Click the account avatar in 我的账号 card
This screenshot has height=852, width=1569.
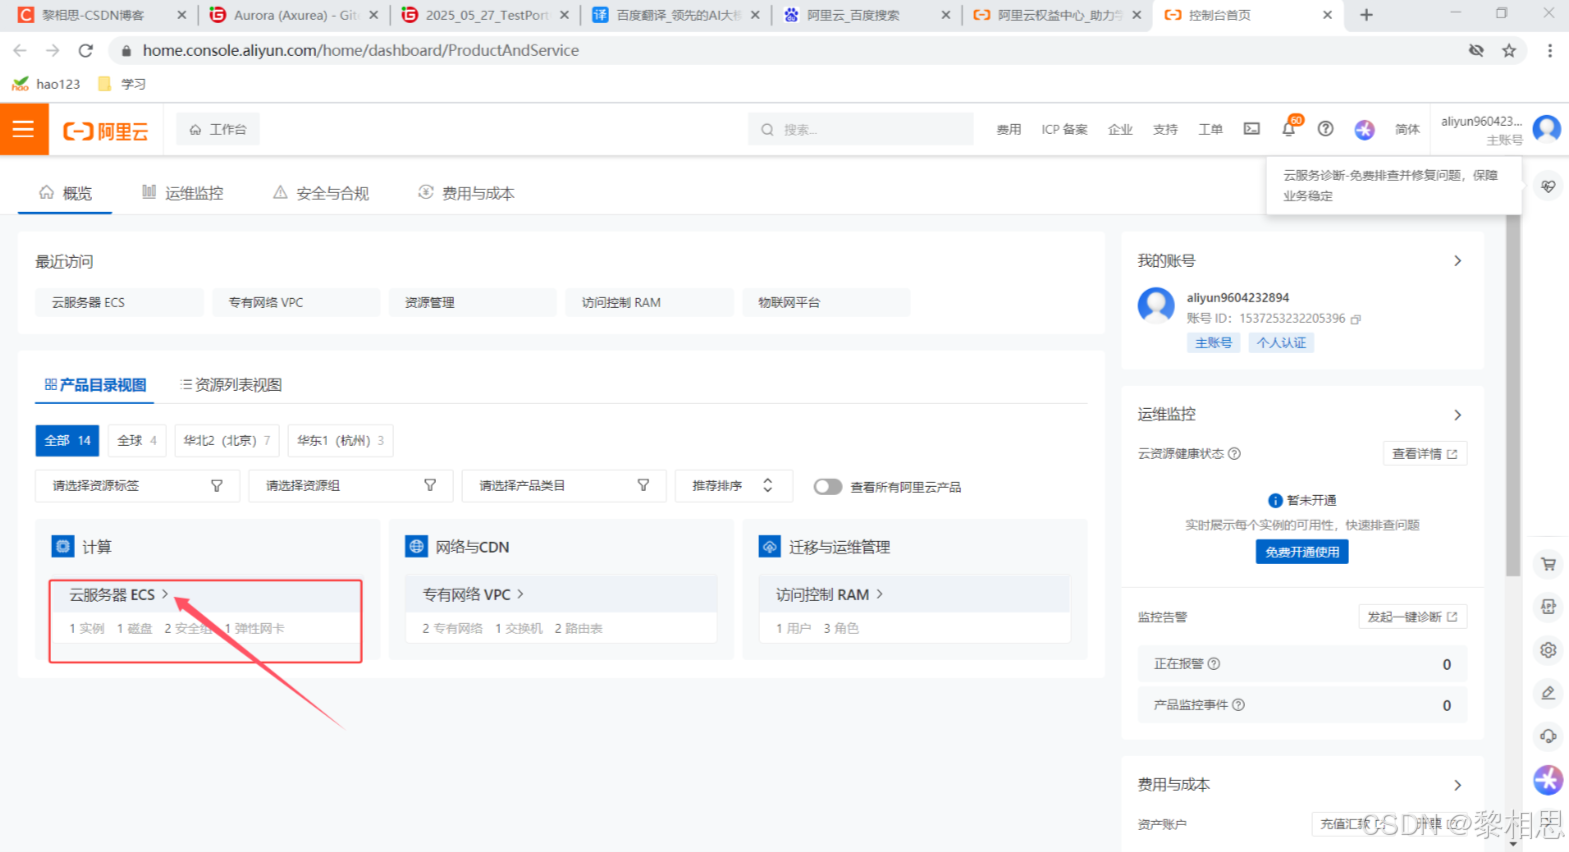pyautogui.click(x=1156, y=305)
